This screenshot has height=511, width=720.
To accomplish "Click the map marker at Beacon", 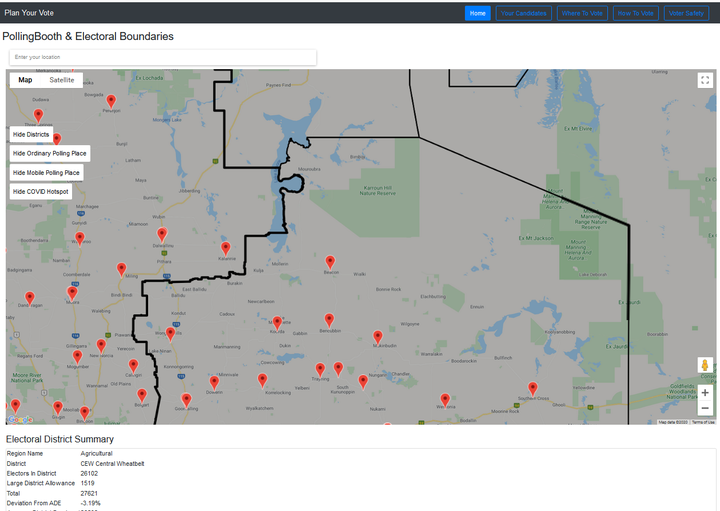I will [x=330, y=262].
